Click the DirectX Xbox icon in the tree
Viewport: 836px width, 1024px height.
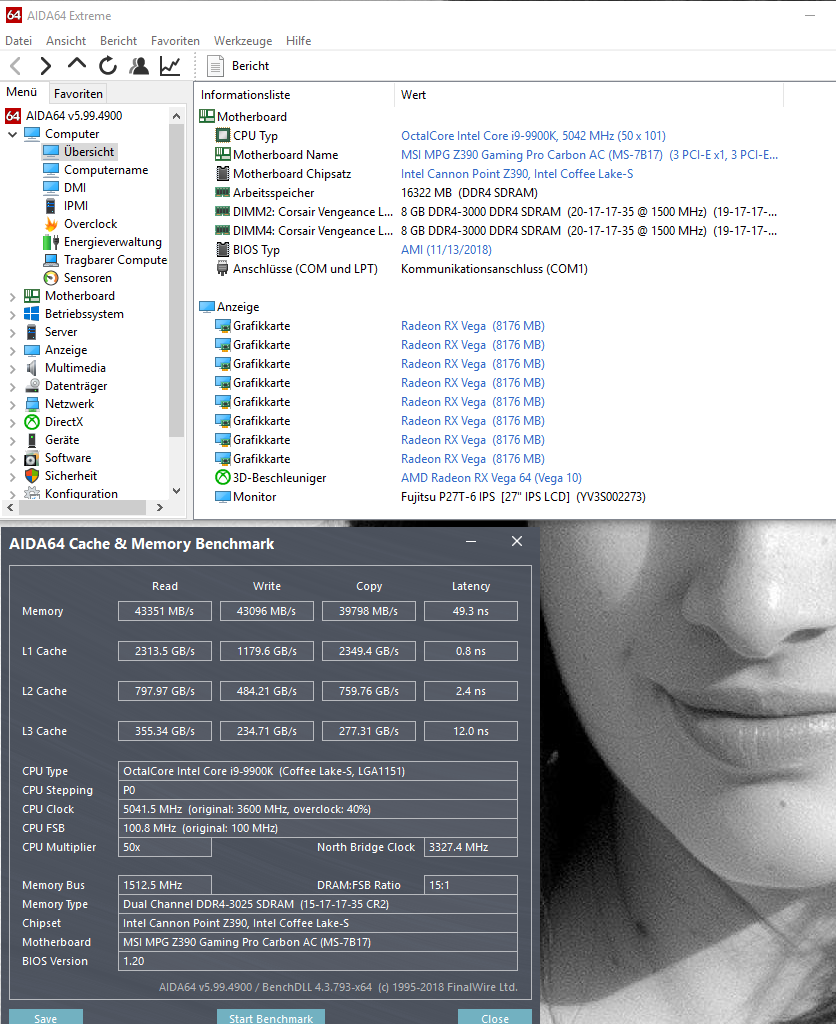click(31, 423)
